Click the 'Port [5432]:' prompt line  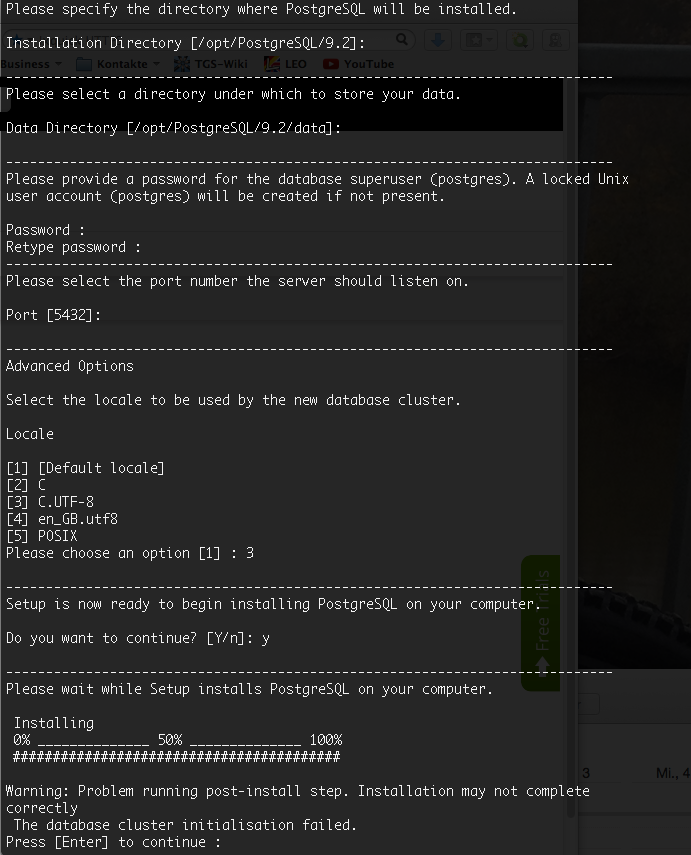click(53, 315)
